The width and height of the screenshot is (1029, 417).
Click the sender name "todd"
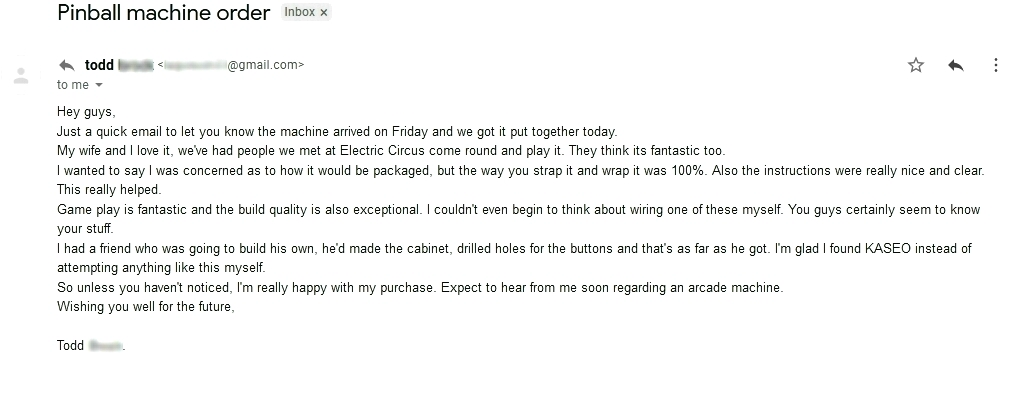[99, 65]
